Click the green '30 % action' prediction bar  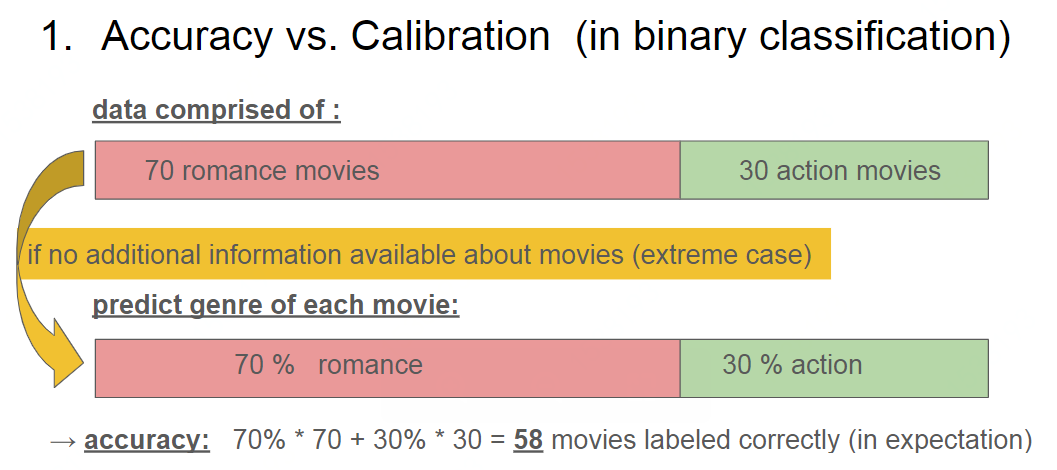834,367
